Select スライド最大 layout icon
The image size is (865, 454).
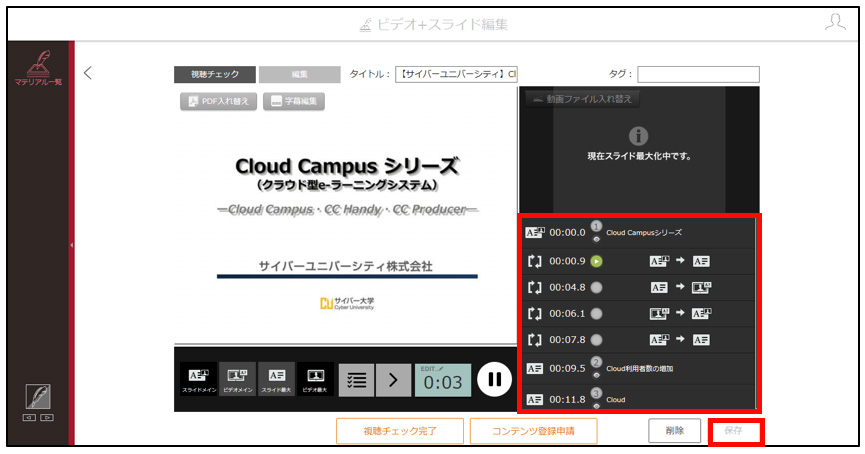pyautogui.click(x=276, y=380)
